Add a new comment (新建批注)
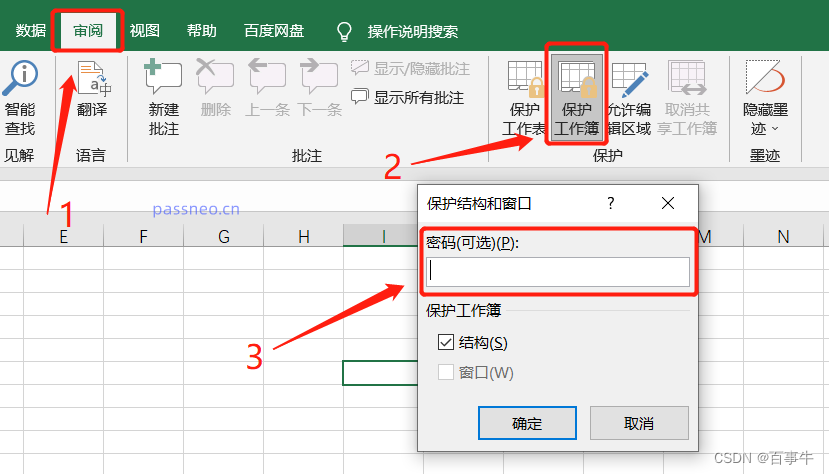829x474 pixels. coord(163,98)
